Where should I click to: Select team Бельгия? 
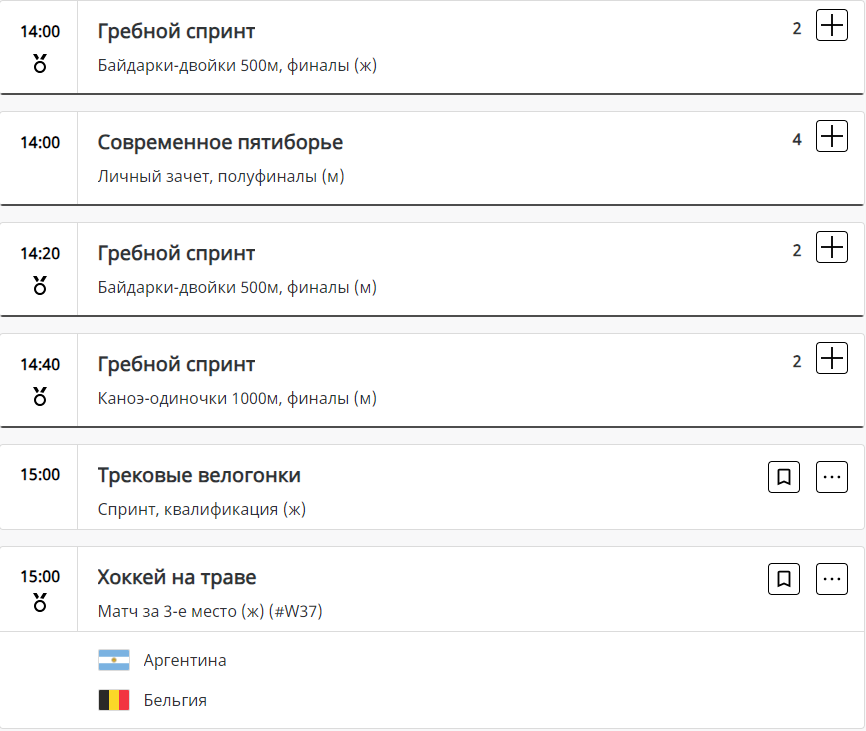[175, 700]
